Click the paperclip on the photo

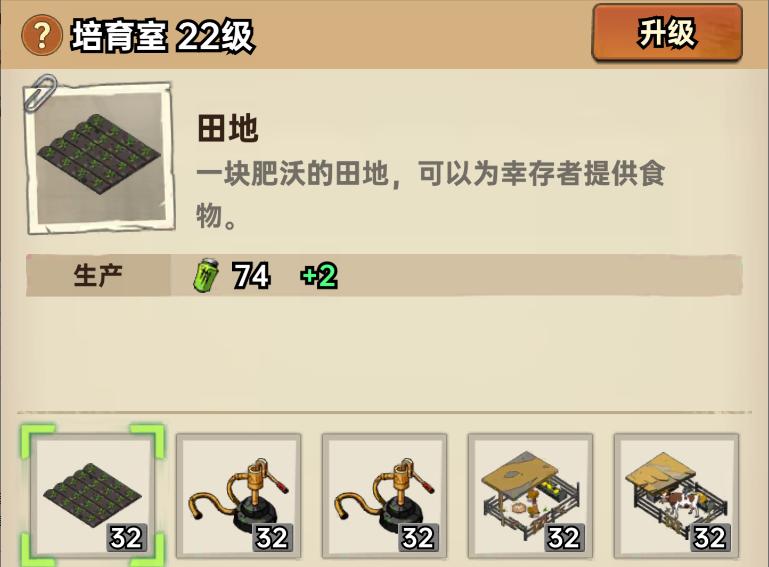click(40, 92)
